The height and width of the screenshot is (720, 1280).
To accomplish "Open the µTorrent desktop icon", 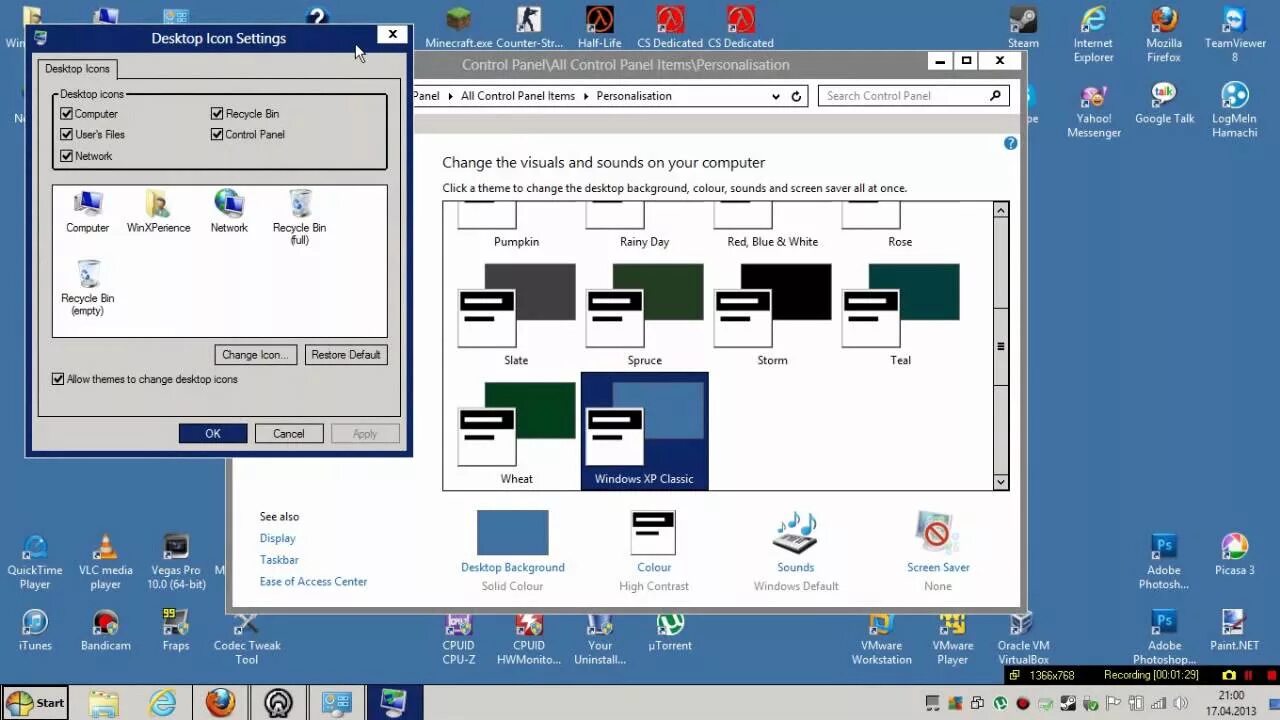I will 670,630.
